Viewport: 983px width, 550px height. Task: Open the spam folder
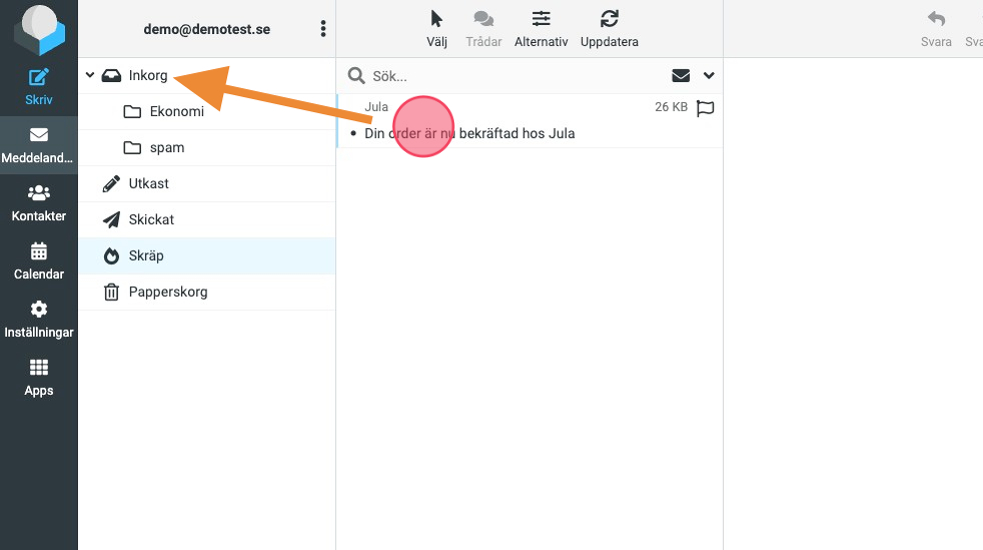[x=166, y=147]
